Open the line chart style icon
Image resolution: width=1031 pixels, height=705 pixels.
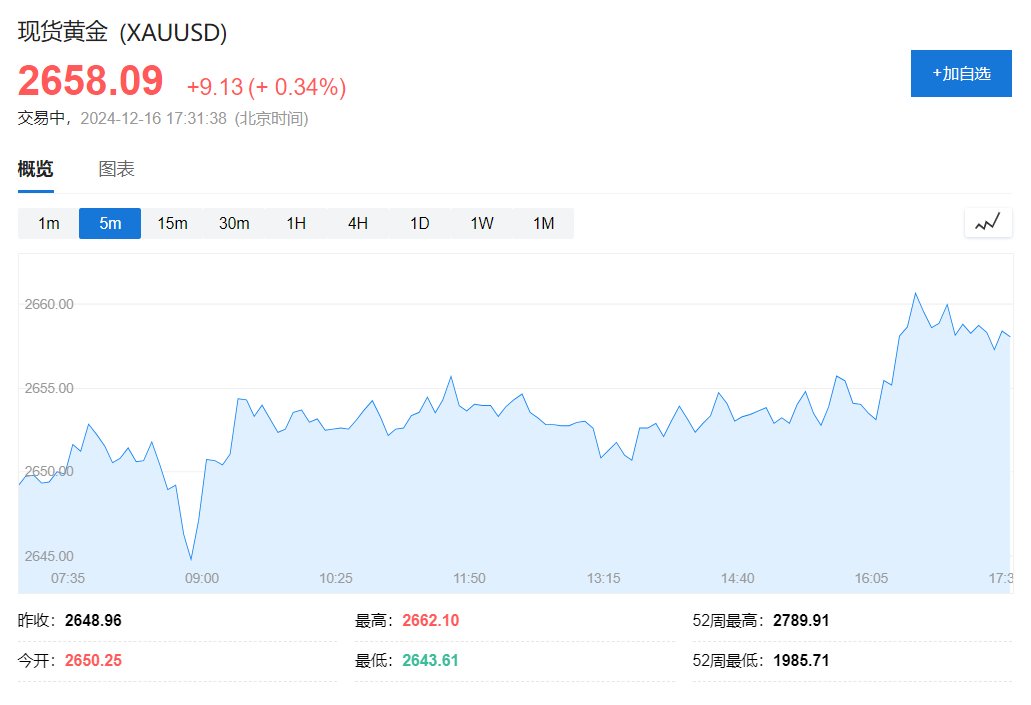[987, 222]
